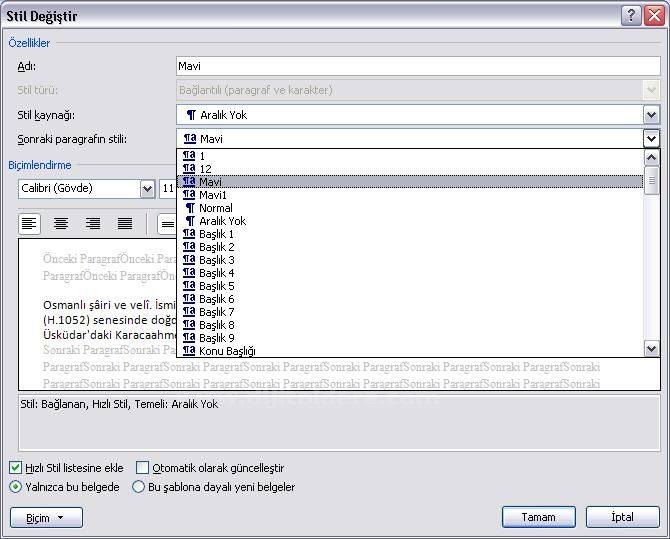This screenshot has height=539, width=670.
Task: Choose style 12 from the list
Action: [x=410, y=169]
